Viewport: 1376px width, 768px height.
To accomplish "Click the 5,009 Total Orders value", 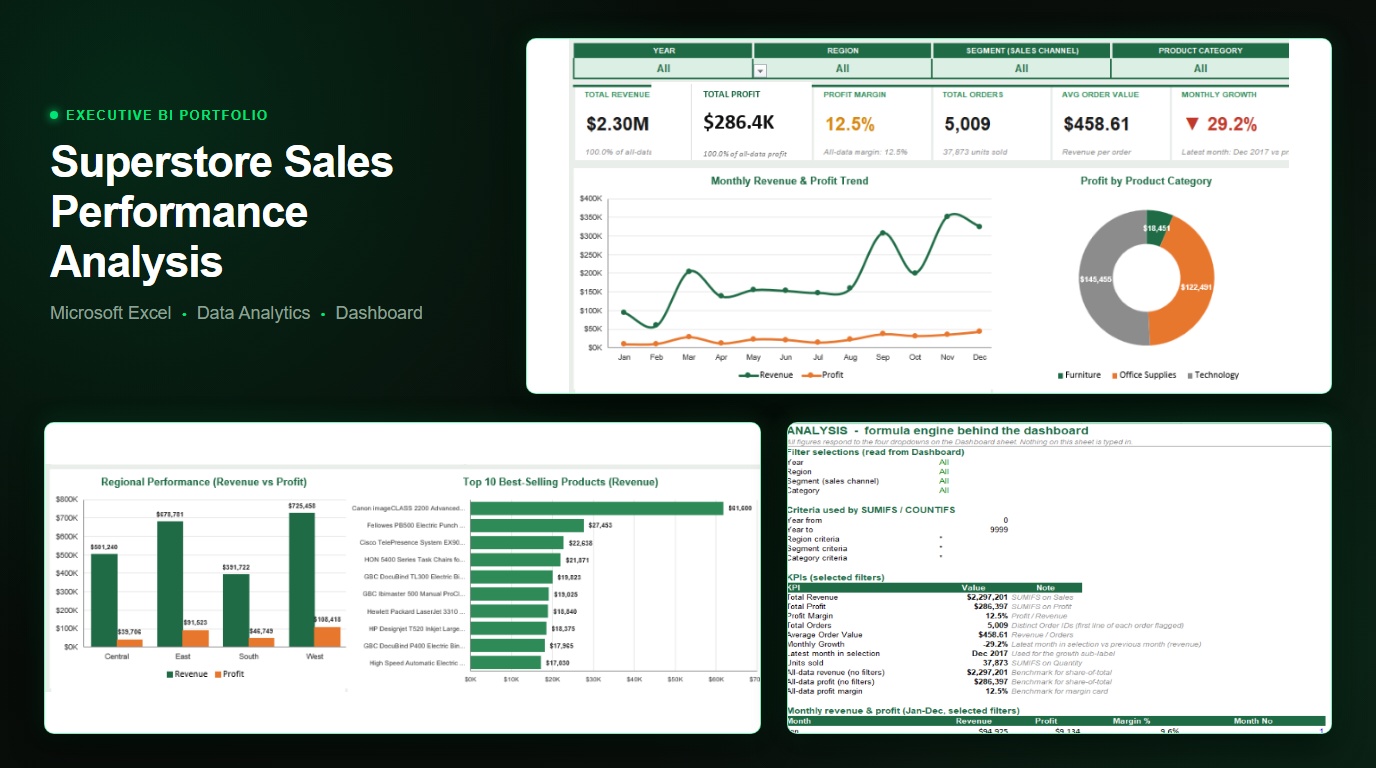I will (x=968, y=124).
